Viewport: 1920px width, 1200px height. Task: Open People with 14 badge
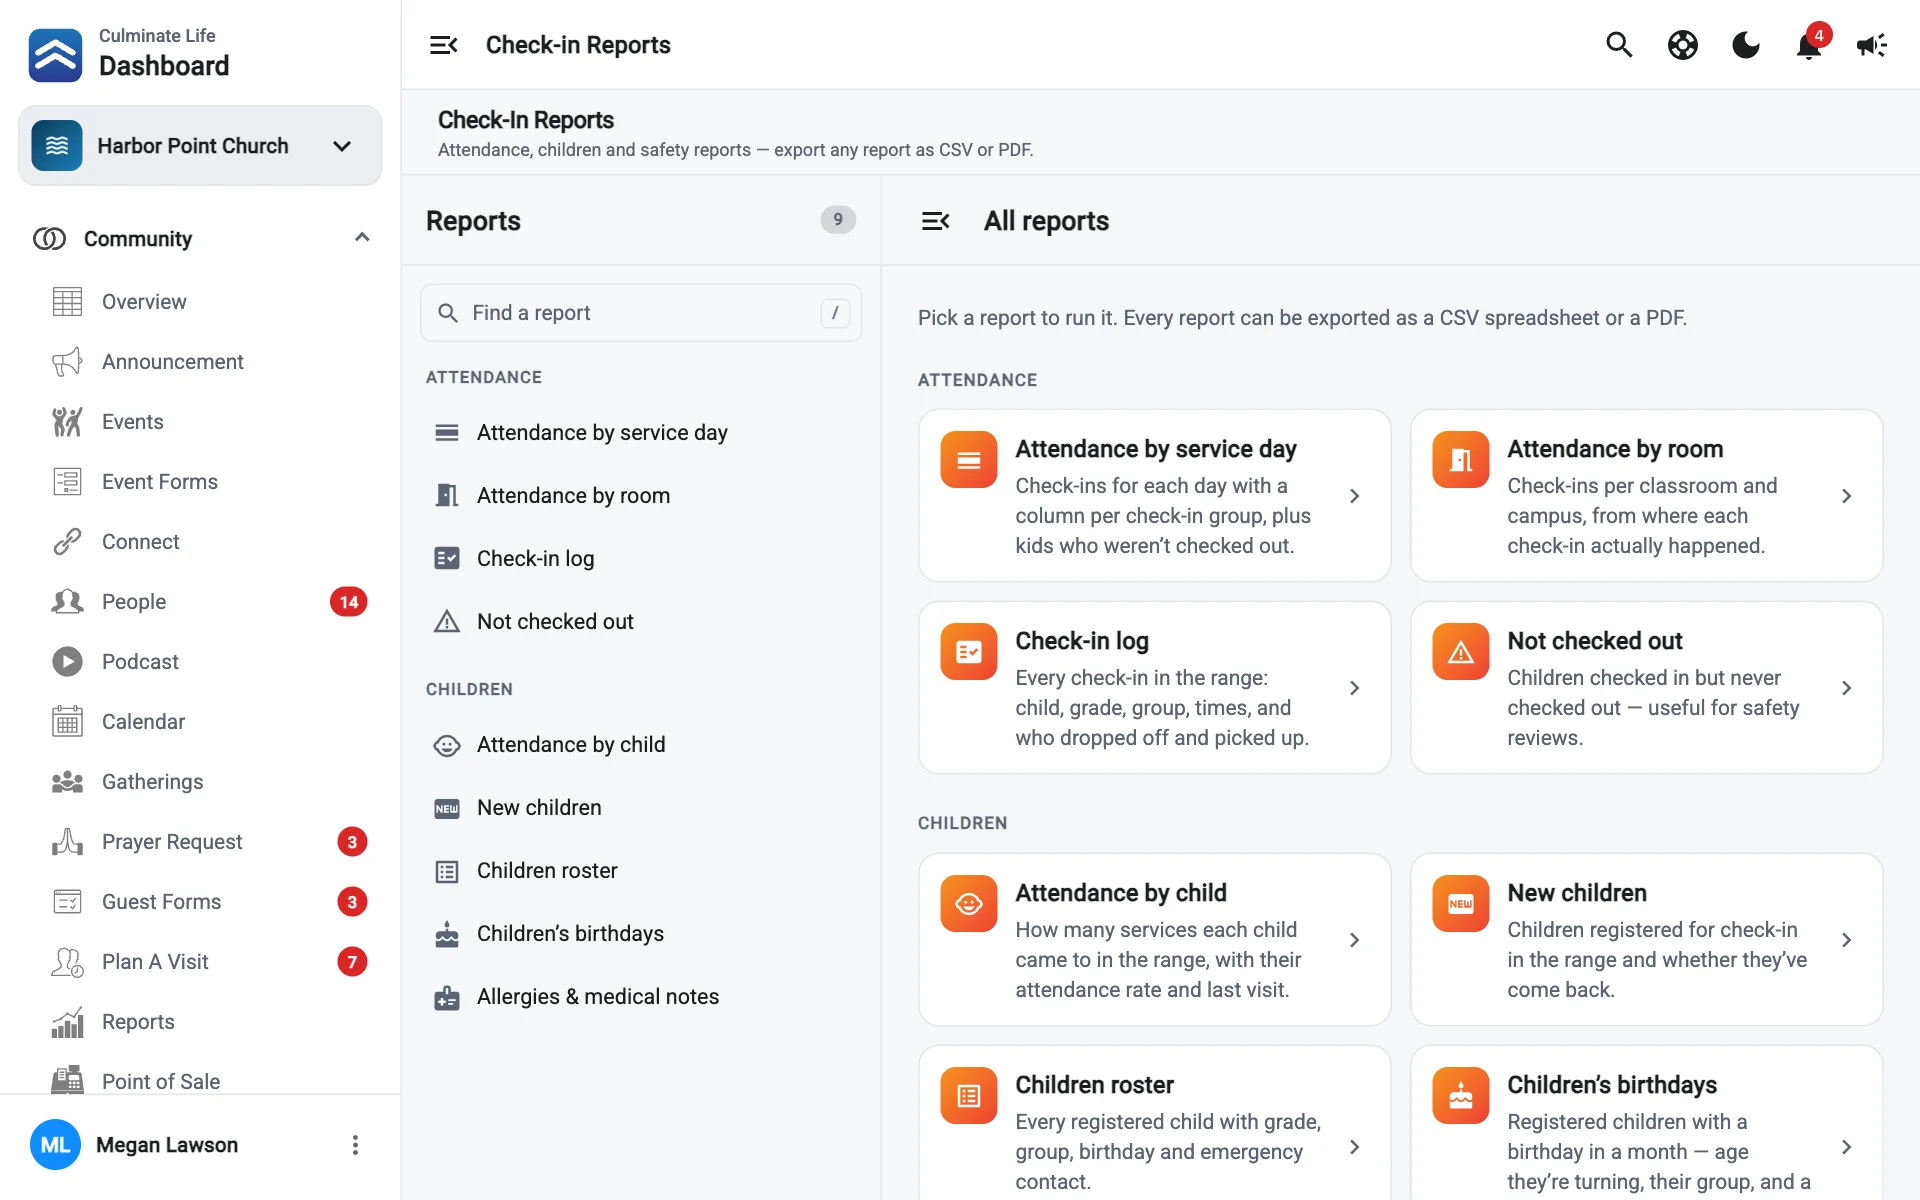point(200,602)
